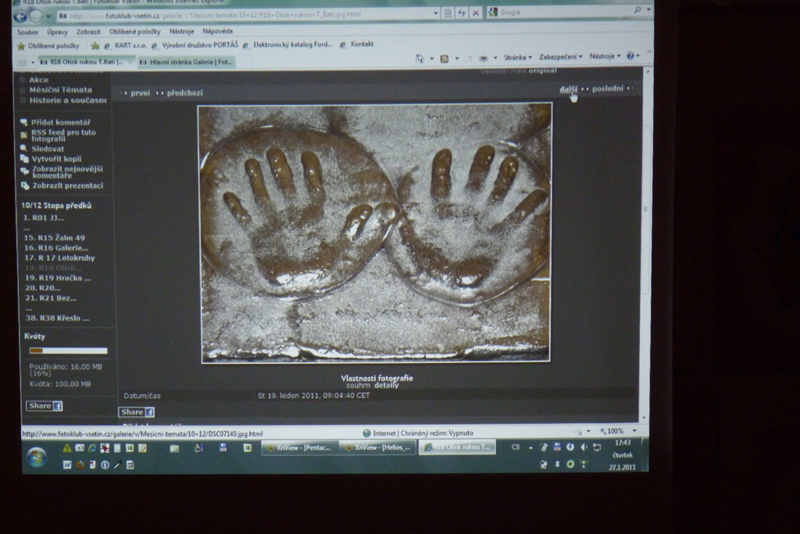Click the Sledovat magnifier icon

(24, 149)
